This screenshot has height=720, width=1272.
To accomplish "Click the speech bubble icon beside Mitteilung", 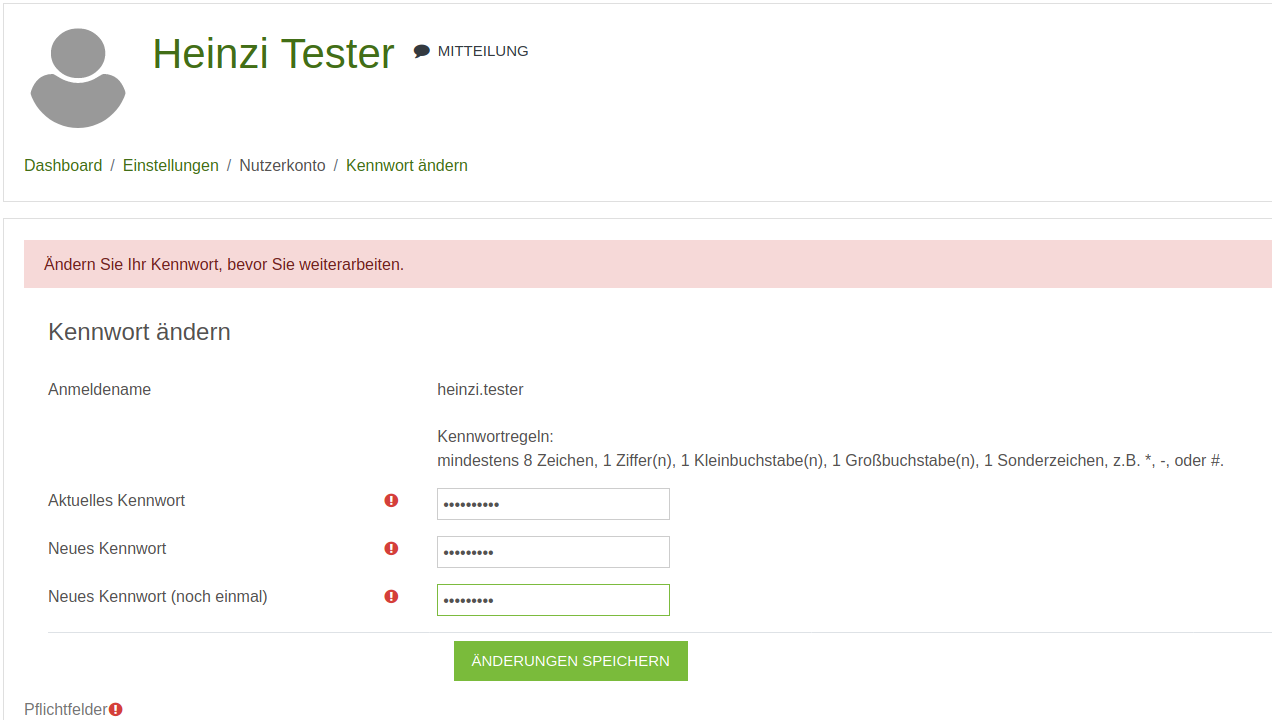I will (422, 51).
